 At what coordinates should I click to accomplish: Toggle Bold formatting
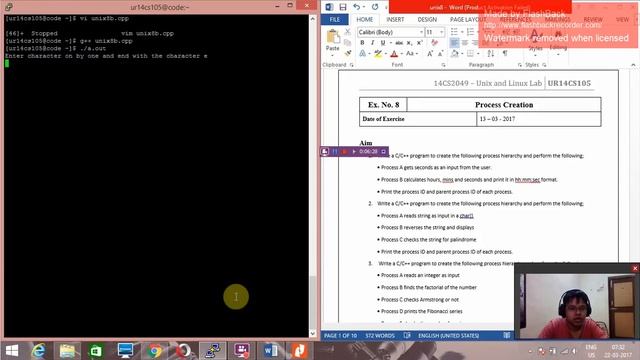[x=362, y=43]
